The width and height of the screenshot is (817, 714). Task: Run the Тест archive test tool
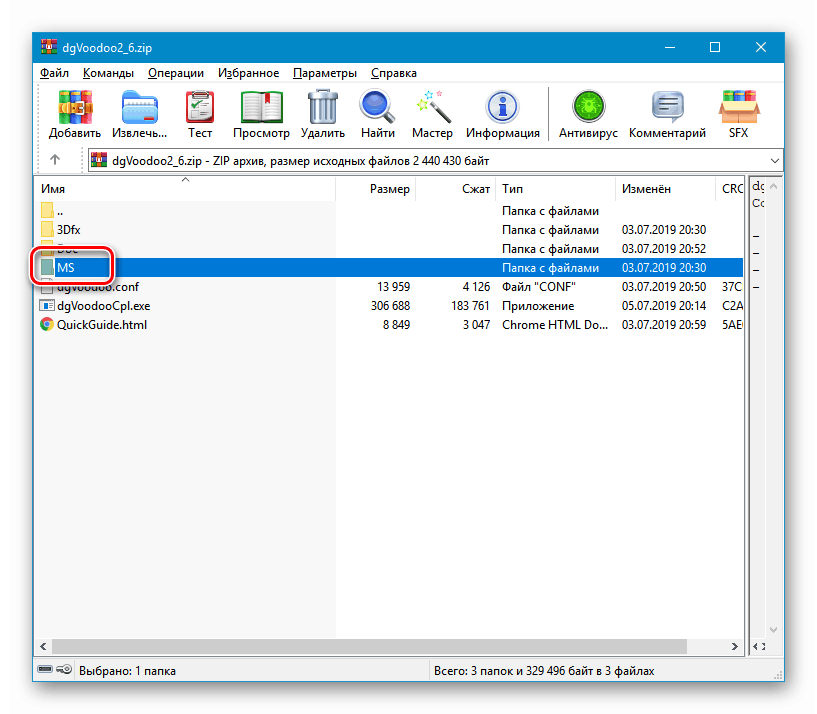click(x=200, y=114)
